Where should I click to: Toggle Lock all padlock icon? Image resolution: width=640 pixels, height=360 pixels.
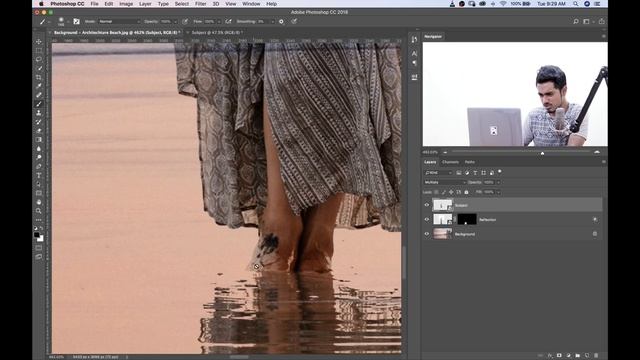tap(467, 192)
